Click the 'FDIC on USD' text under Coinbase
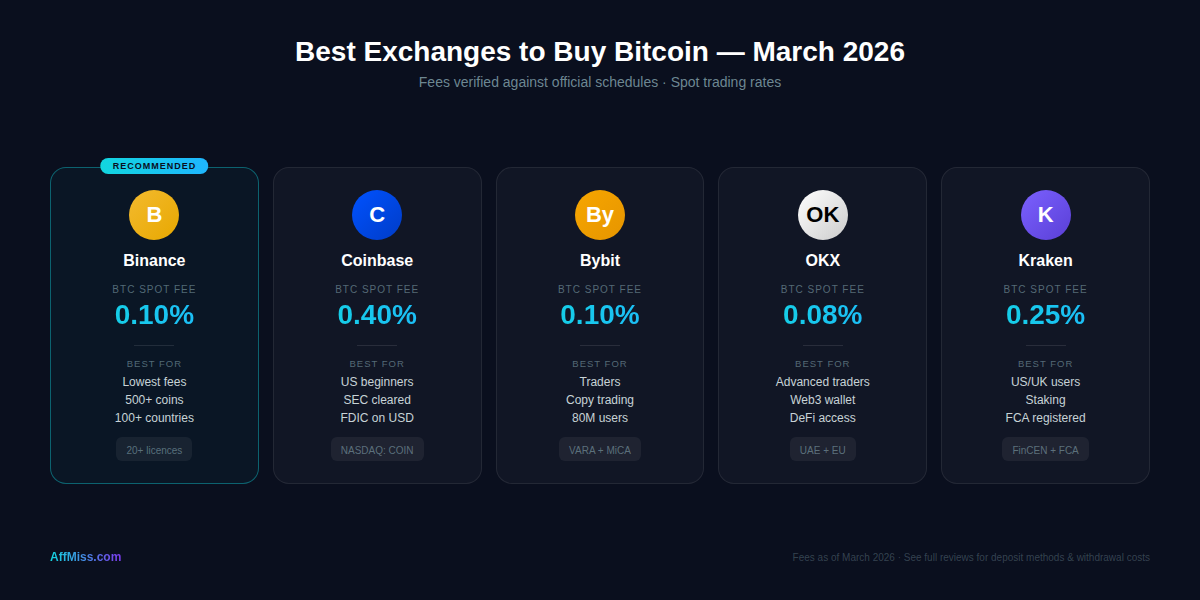This screenshot has height=600, width=1200. pos(377,417)
